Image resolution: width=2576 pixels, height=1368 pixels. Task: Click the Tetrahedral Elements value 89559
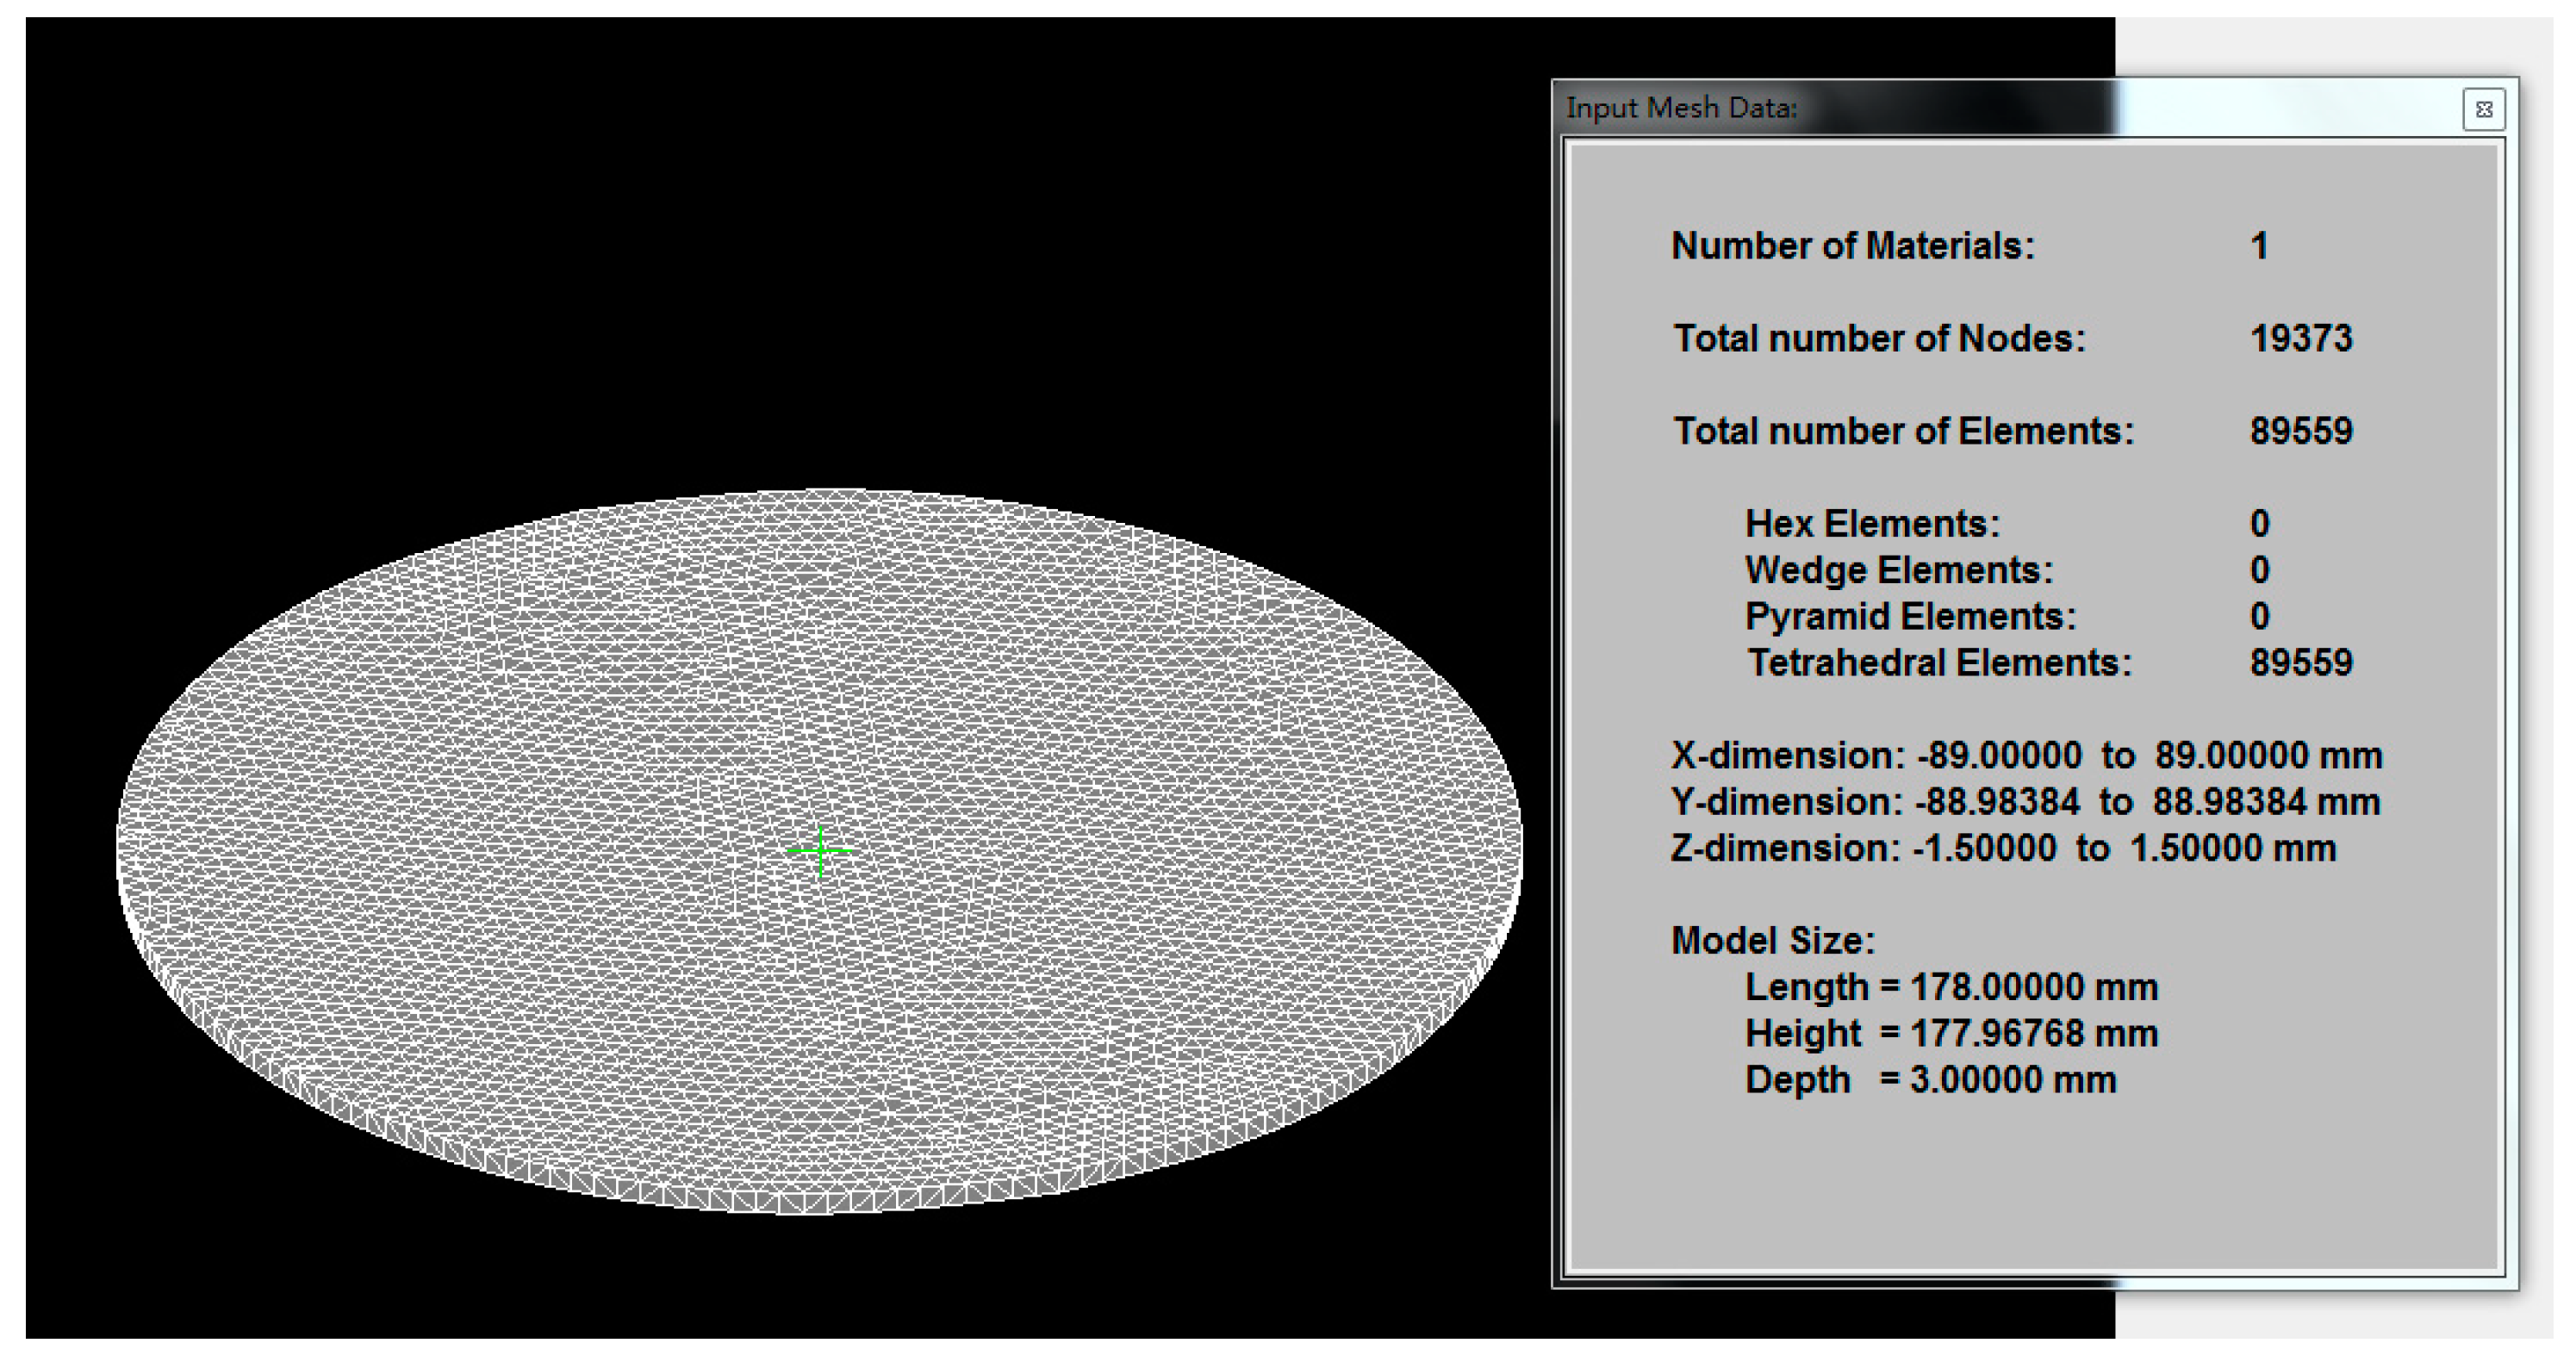point(2301,663)
